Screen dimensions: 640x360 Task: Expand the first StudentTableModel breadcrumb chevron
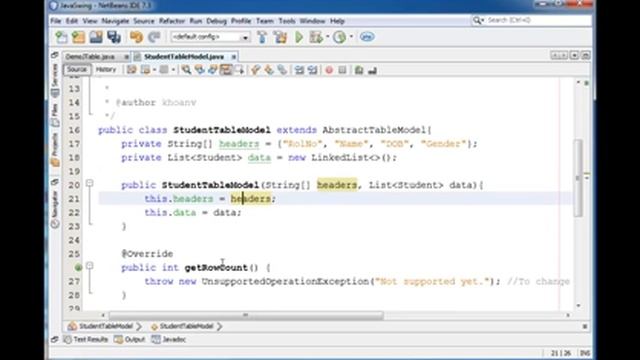tap(139, 326)
